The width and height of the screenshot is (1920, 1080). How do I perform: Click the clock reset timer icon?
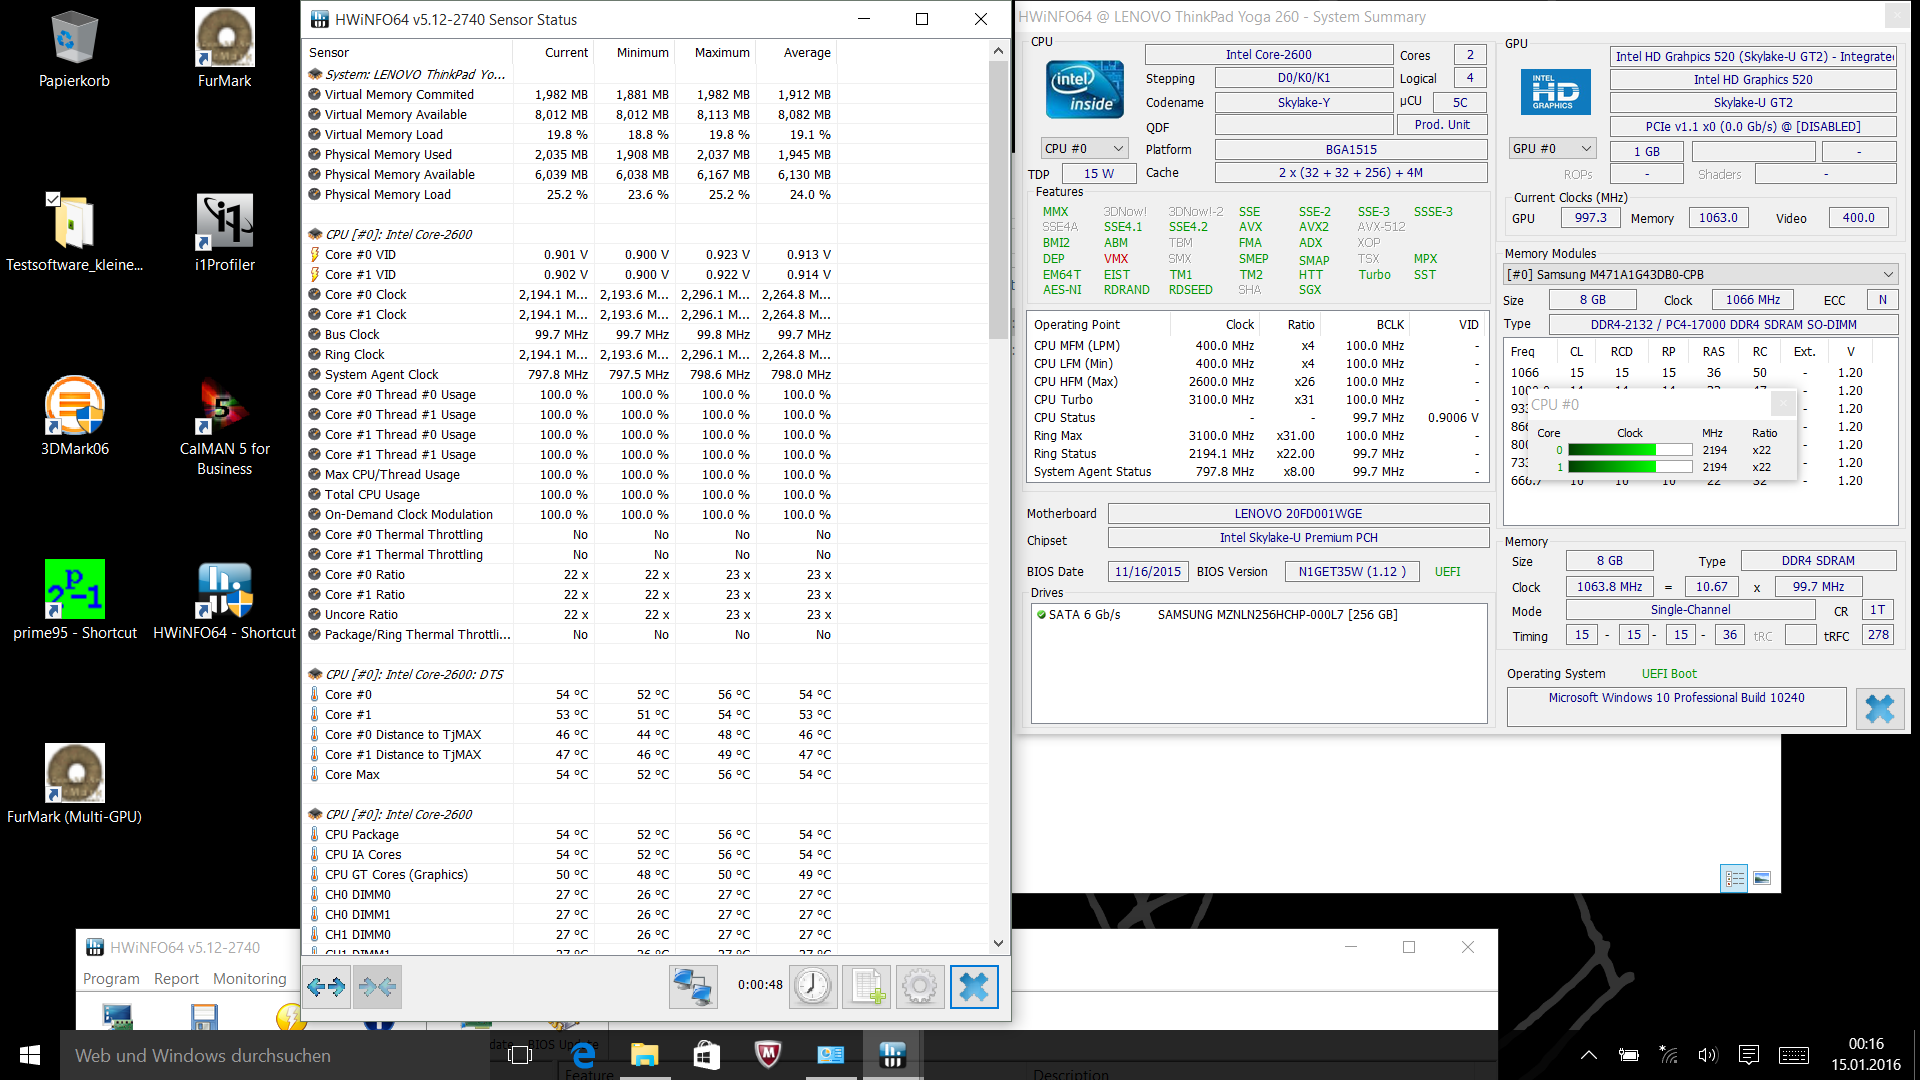pyautogui.click(x=813, y=988)
